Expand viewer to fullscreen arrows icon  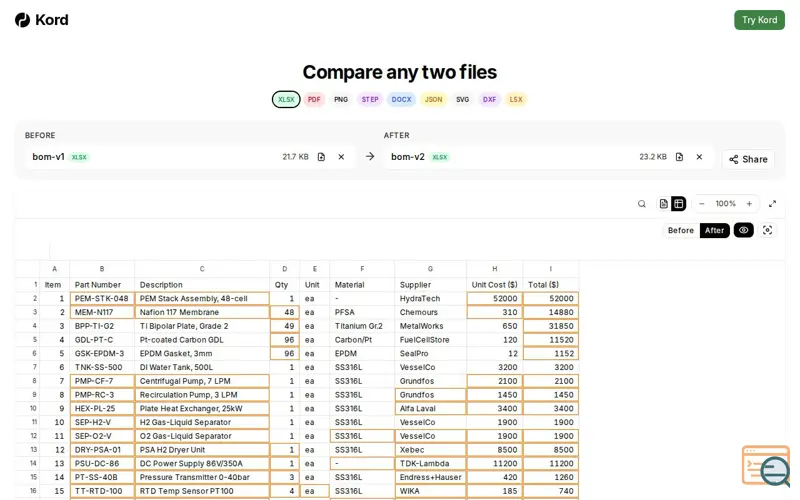click(x=772, y=204)
